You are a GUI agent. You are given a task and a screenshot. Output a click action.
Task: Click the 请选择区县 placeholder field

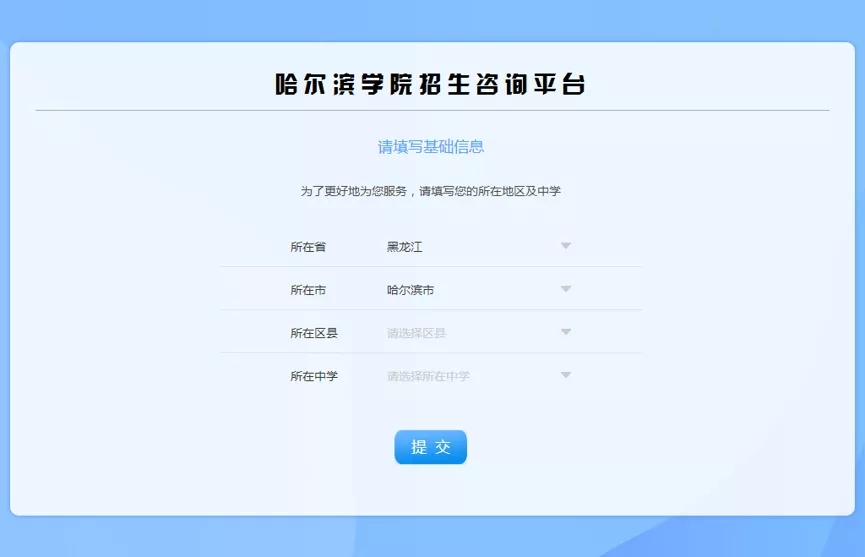click(417, 333)
